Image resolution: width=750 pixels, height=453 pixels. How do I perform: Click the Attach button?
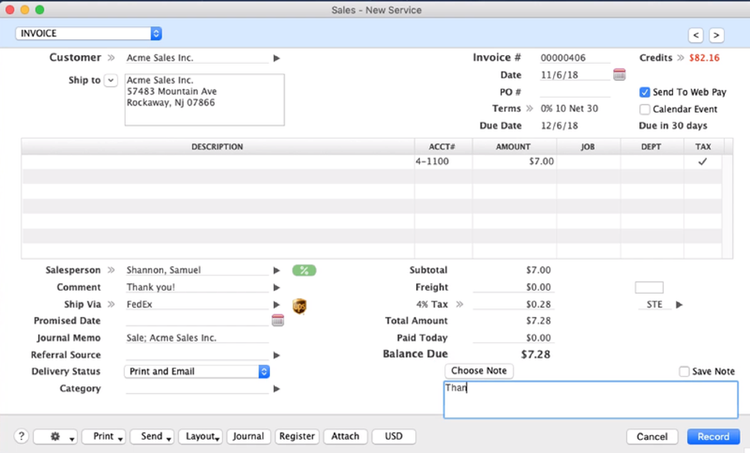[345, 436]
